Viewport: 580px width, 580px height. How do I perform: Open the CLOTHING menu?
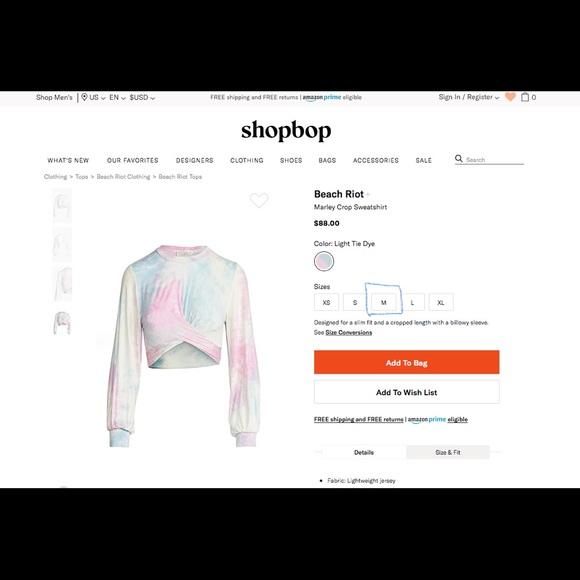click(247, 160)
